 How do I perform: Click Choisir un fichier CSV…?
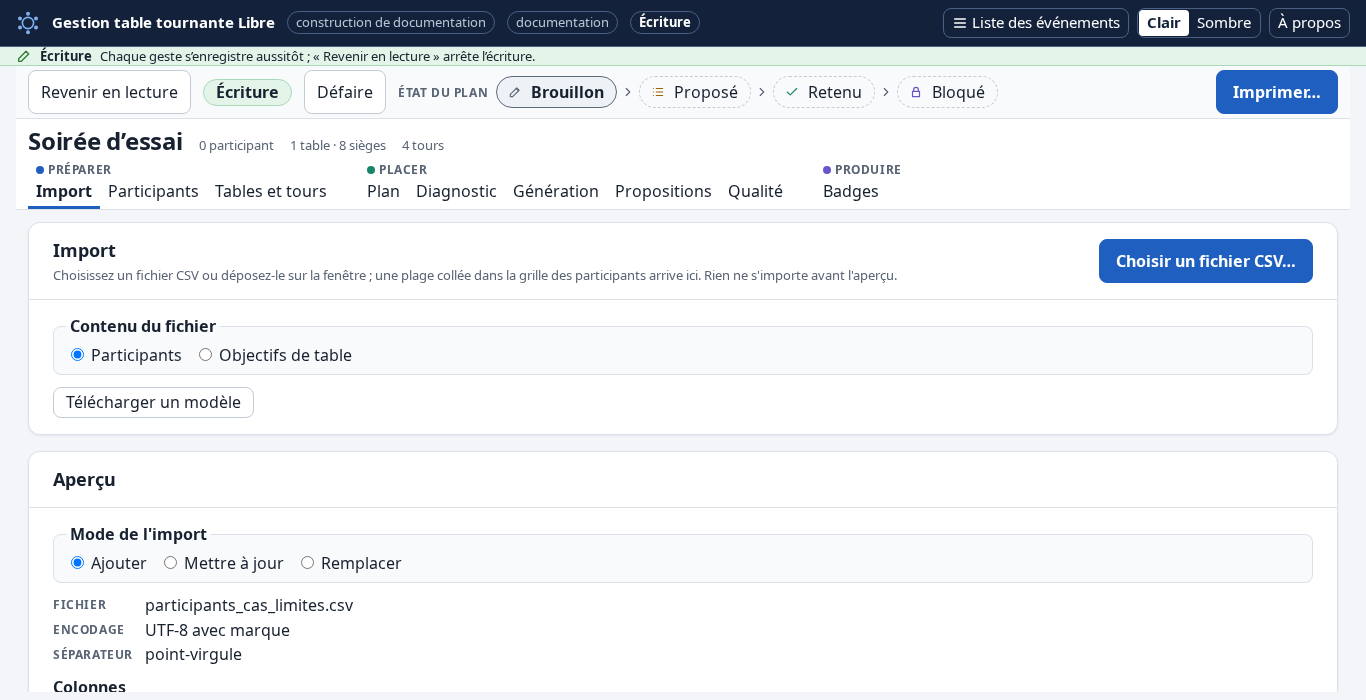coord(1206,261)
